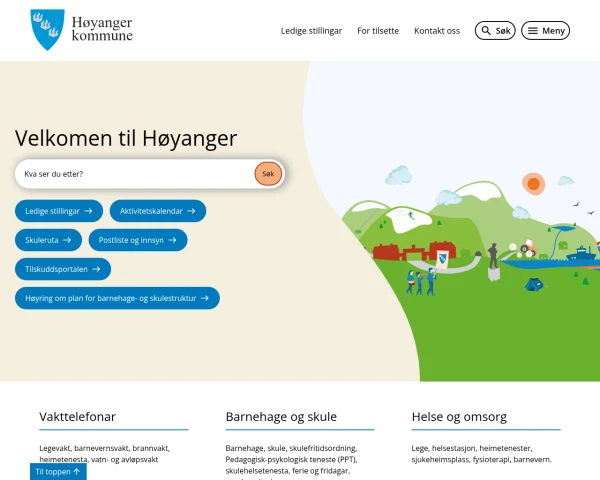Open Kontakt oss in the header
Image resolution: width=600 pixels, height=480 pixels.
[x=437, y=31]
